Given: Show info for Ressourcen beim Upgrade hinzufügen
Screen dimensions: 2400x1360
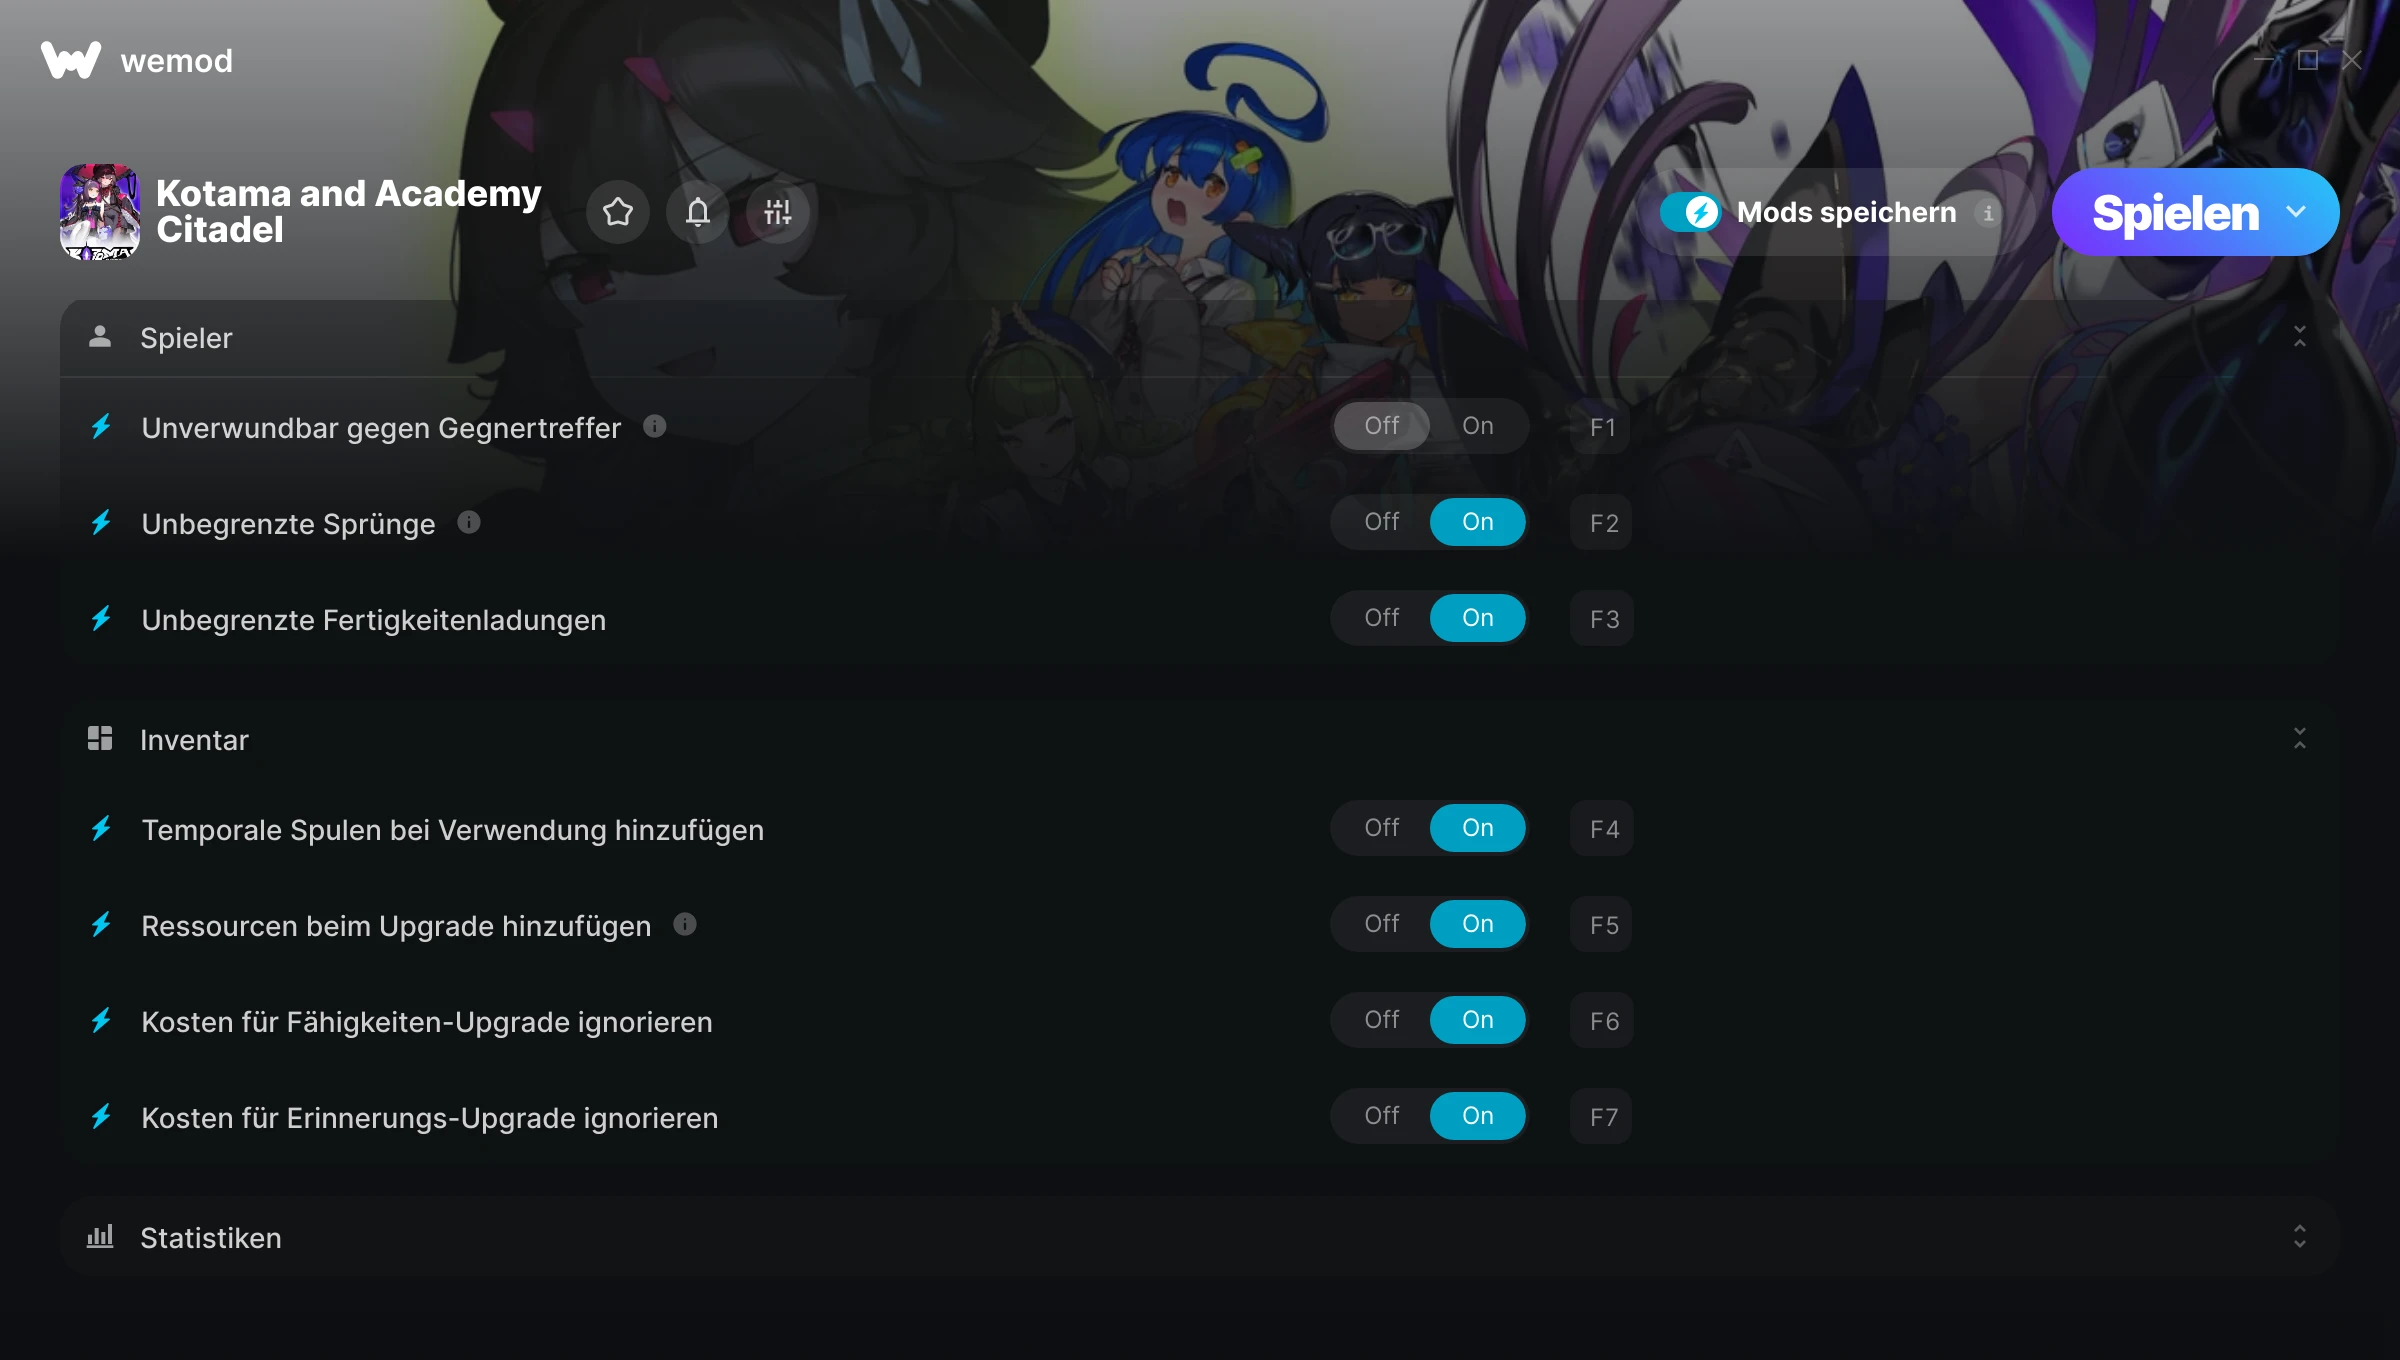Looking at the screenshot, I should (x=685, y=924).
